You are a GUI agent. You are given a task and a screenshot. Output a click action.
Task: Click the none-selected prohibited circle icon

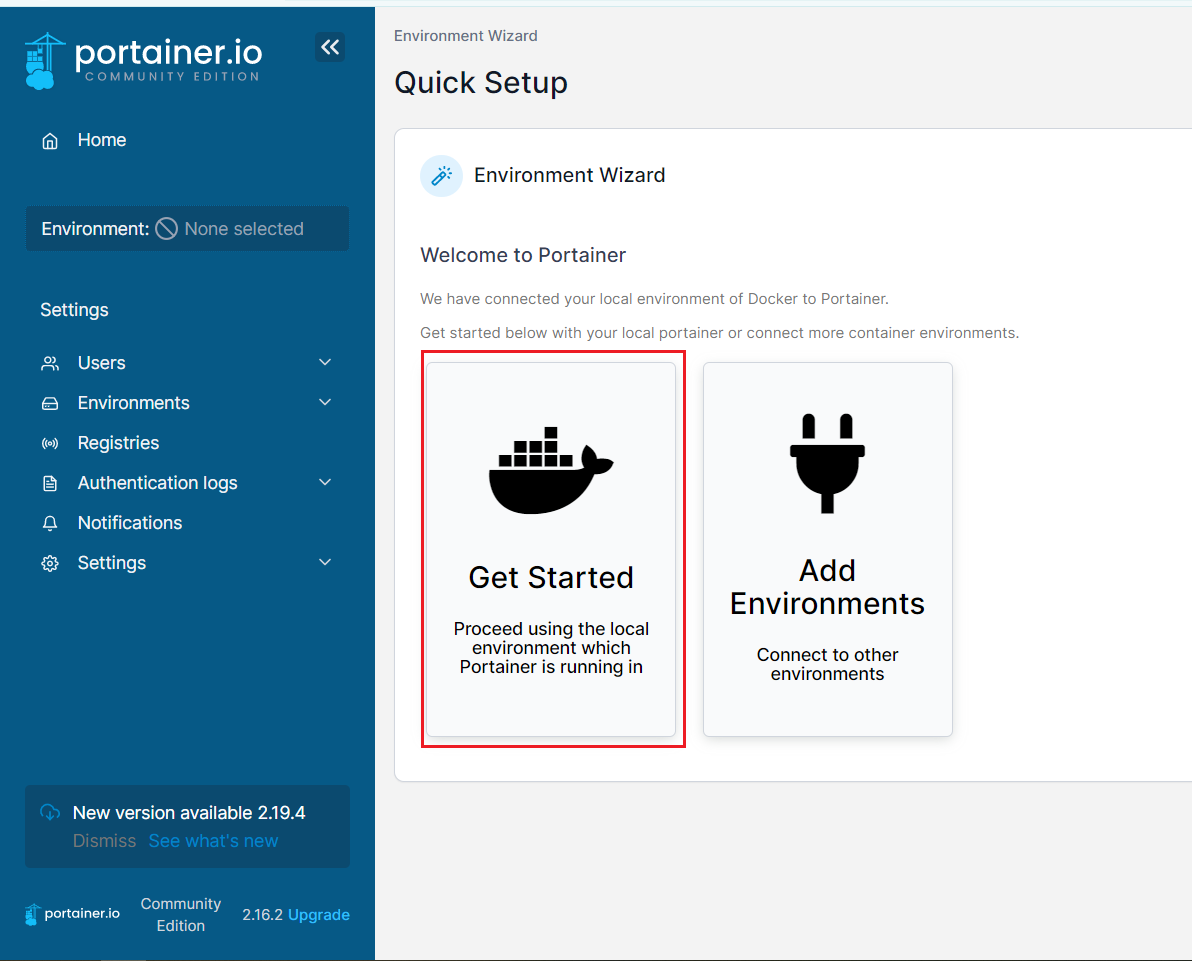pyautogui.click(x=166, y=229)
